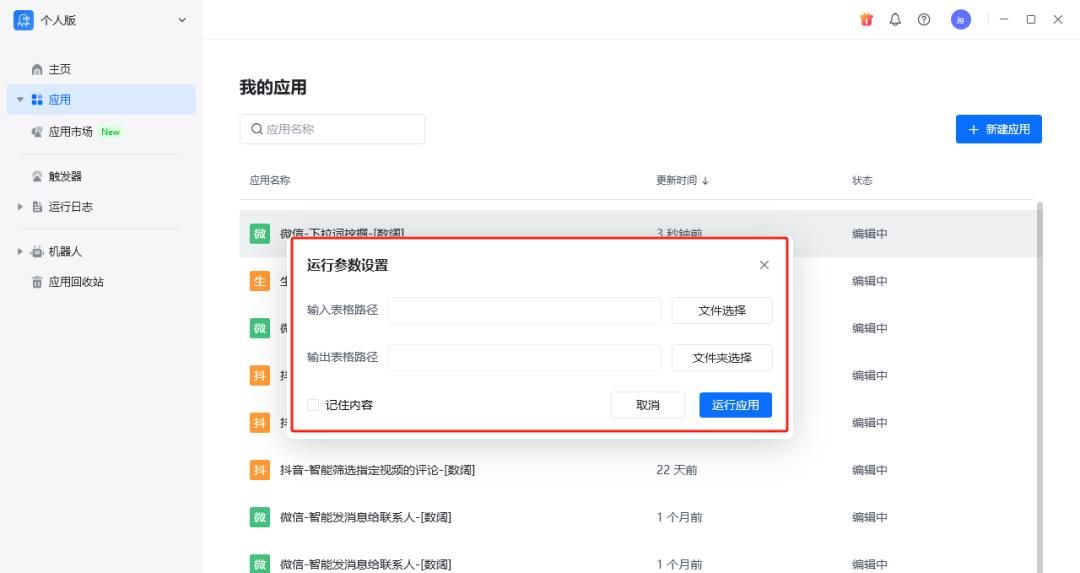Screen dimensions: 1080x573
Task: Click the green 微 icon of first app row
Action: coord(260,233)
